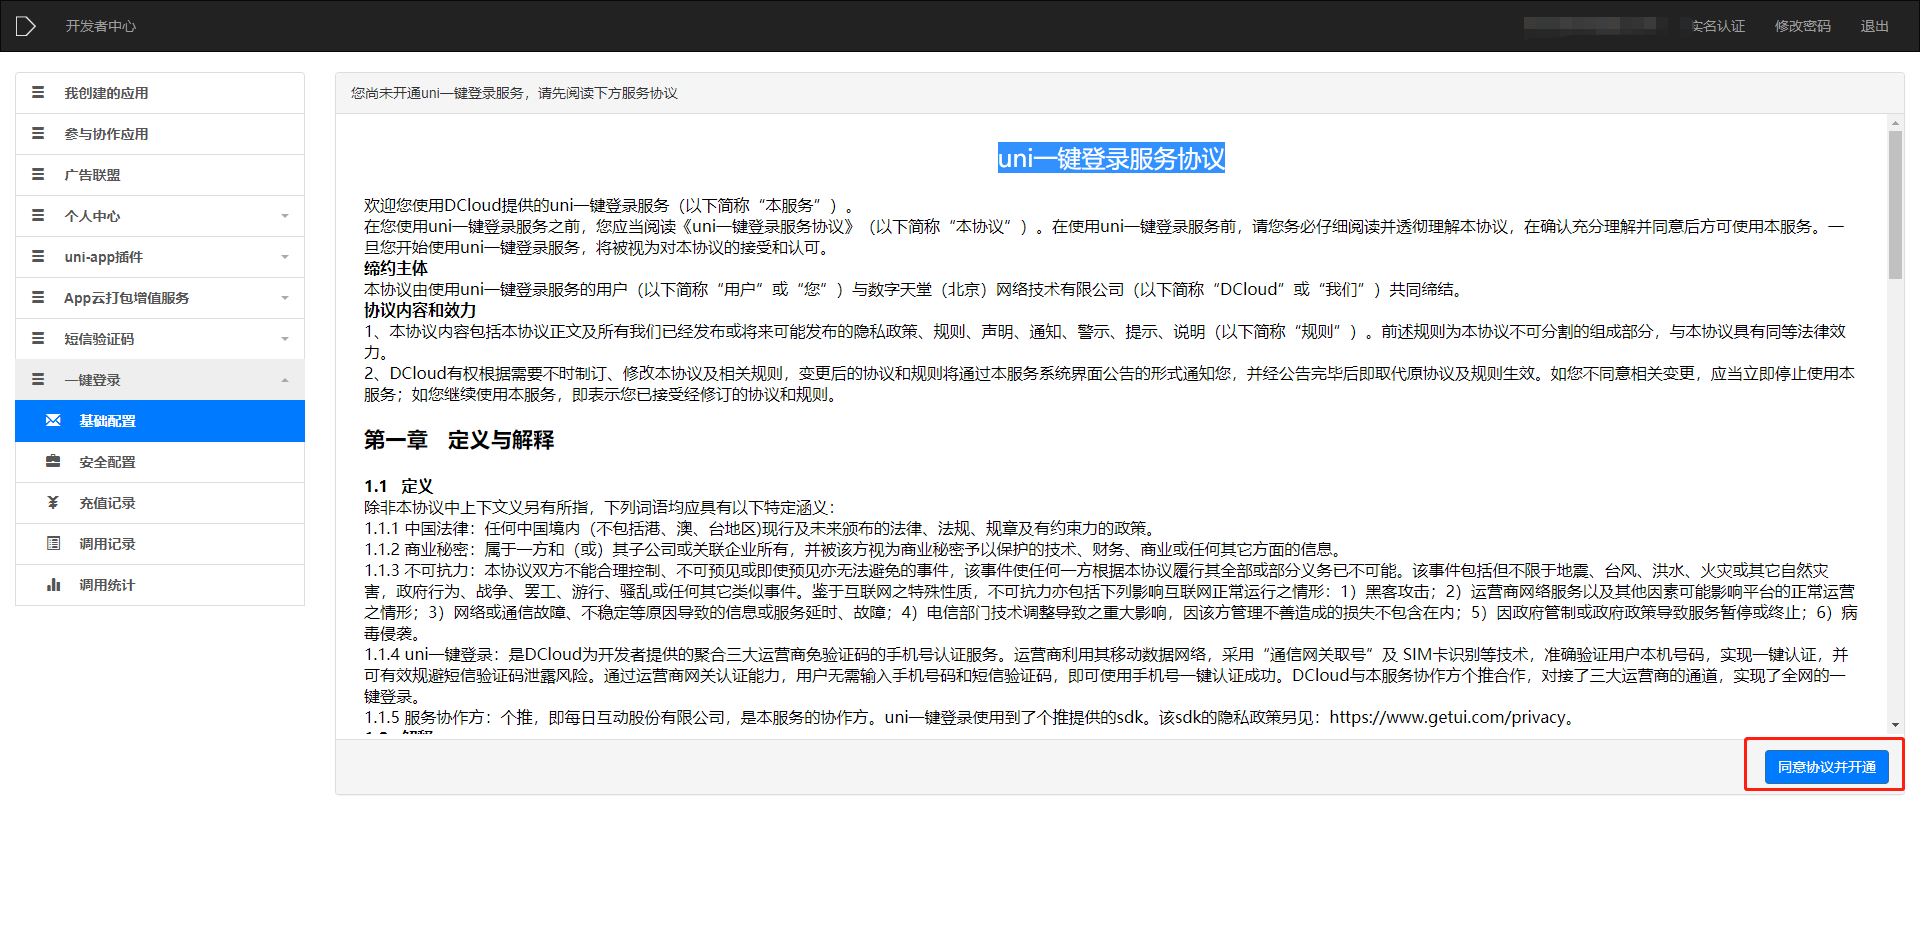1920x937 pixels.
Task: Expand the 个人中心 dropdown arrow
Action: [x=285, y=216]
